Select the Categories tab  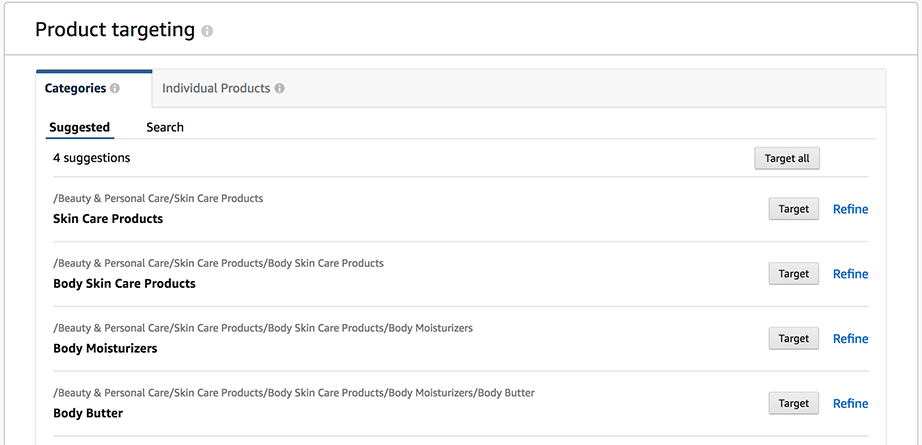coord(94,89)
